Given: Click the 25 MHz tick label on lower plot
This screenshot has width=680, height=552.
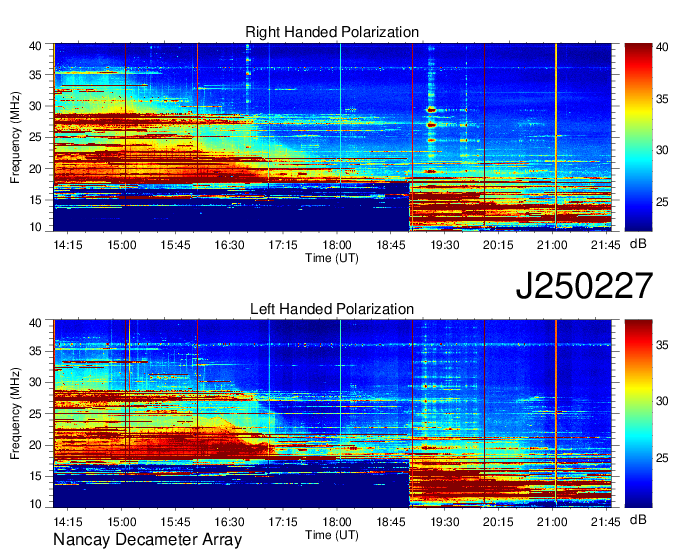Looking at the screenshot, I should 35,414.
